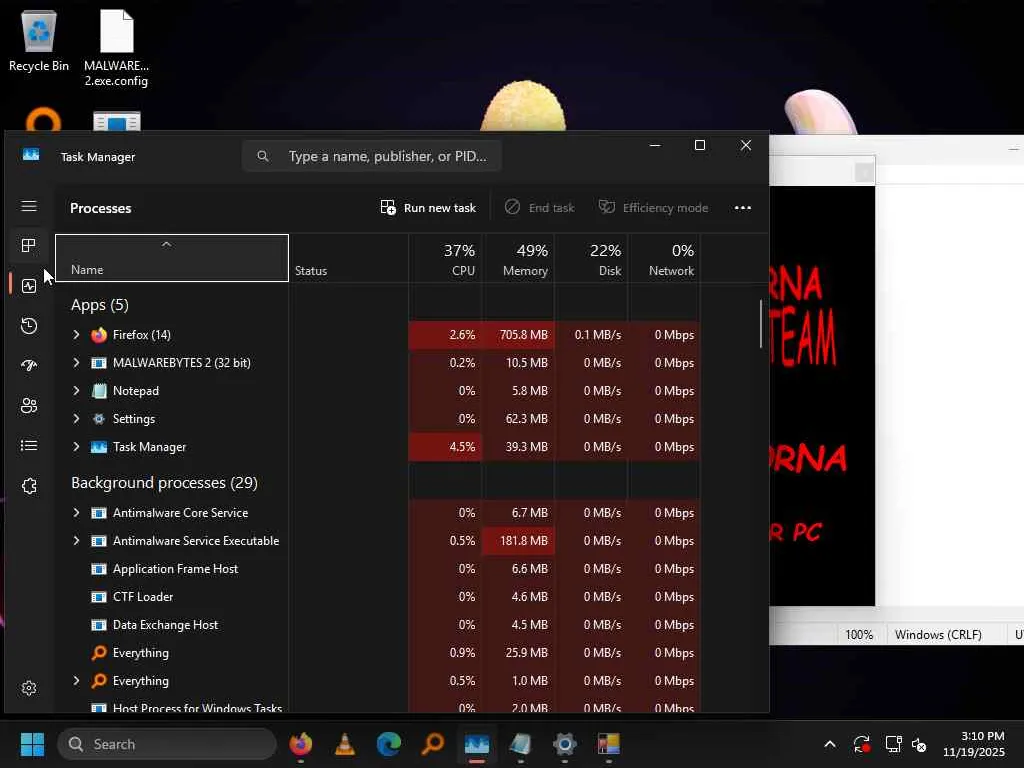Open the Performance sidebar tab
This screenshot has width=1024, height=768.
(x=29, y=286)
